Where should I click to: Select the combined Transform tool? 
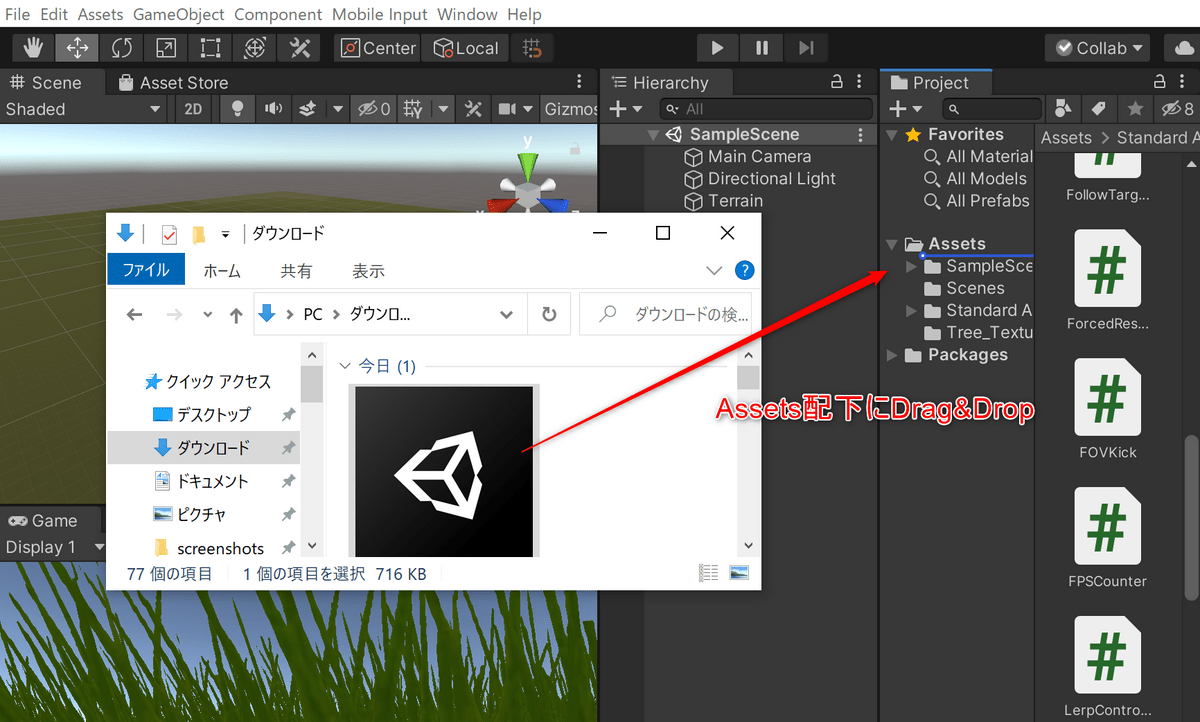pyautogui.click(x=255, y=48)
